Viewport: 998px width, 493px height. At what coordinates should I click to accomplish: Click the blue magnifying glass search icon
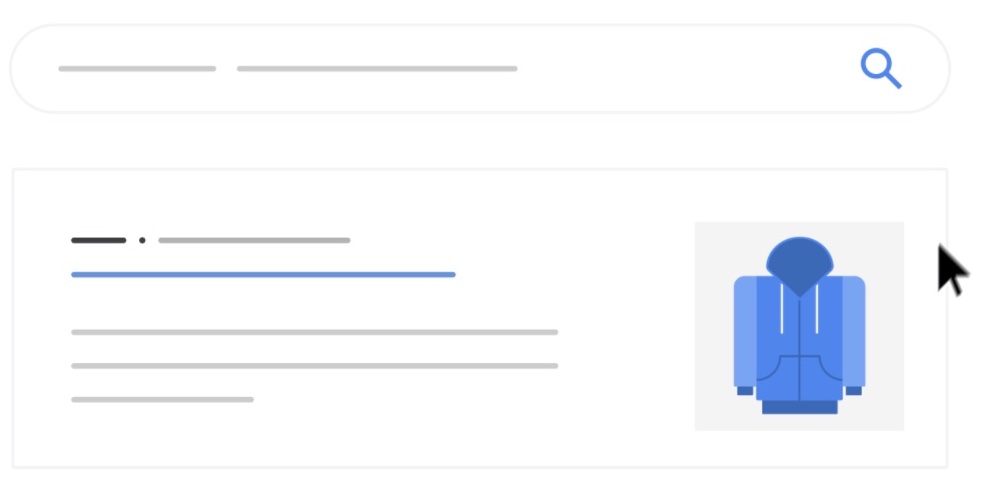tap(880, 69)
